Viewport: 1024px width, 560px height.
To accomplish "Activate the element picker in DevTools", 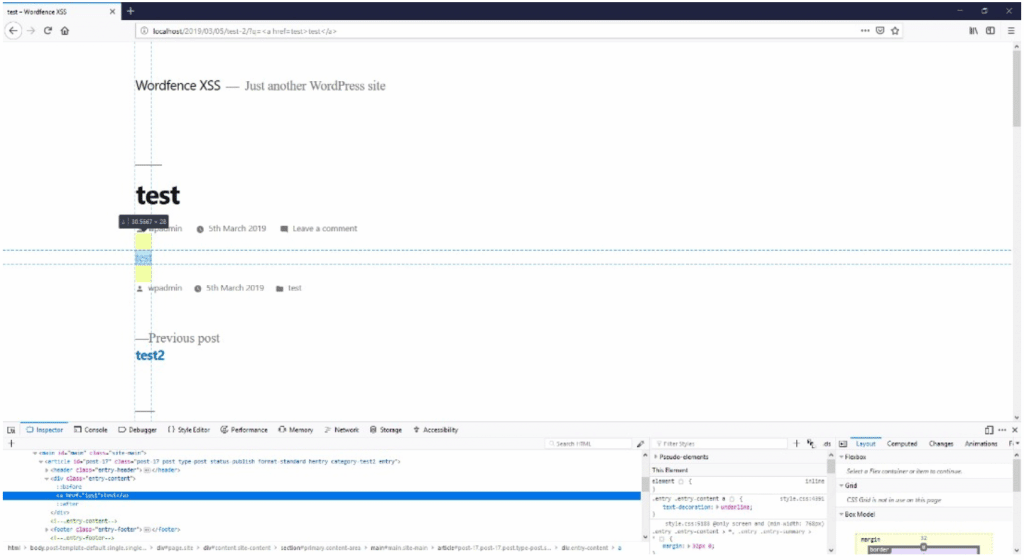I will (x=11, y=430).
